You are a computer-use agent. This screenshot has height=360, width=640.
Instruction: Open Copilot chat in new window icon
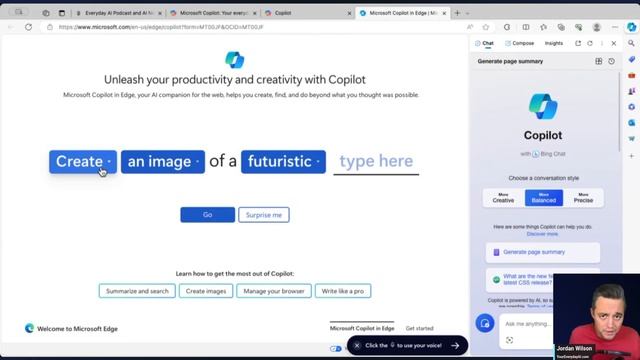578,43
